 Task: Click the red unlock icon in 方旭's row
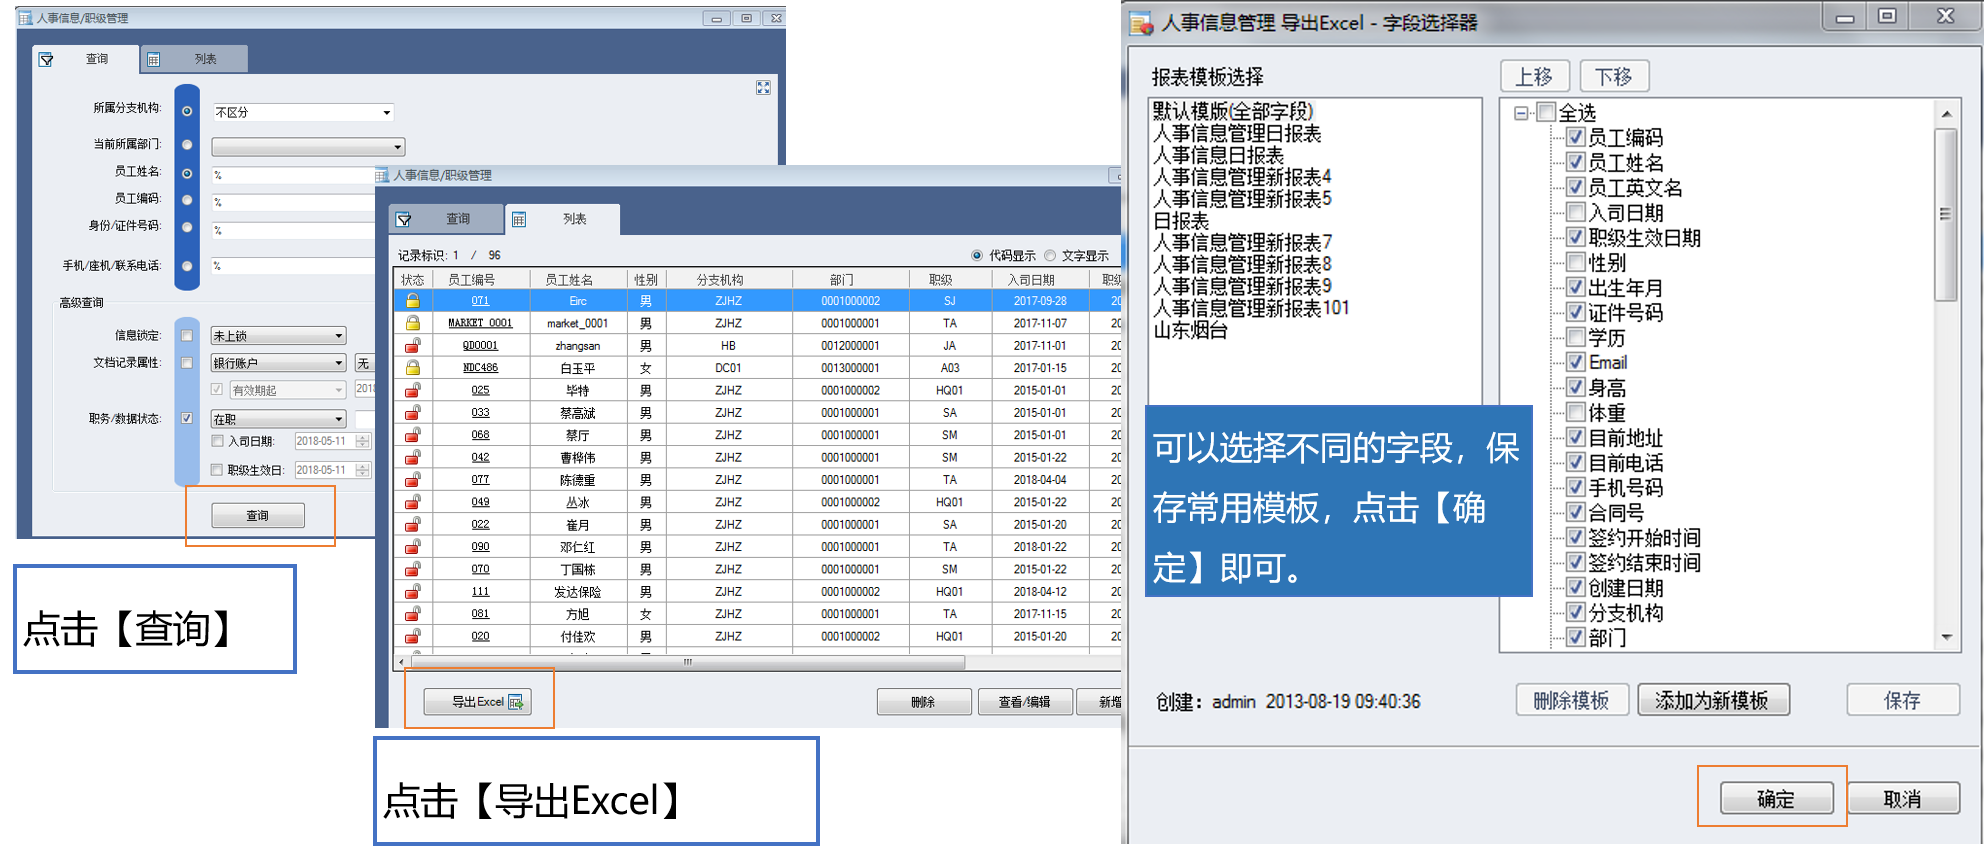point(412,614)
